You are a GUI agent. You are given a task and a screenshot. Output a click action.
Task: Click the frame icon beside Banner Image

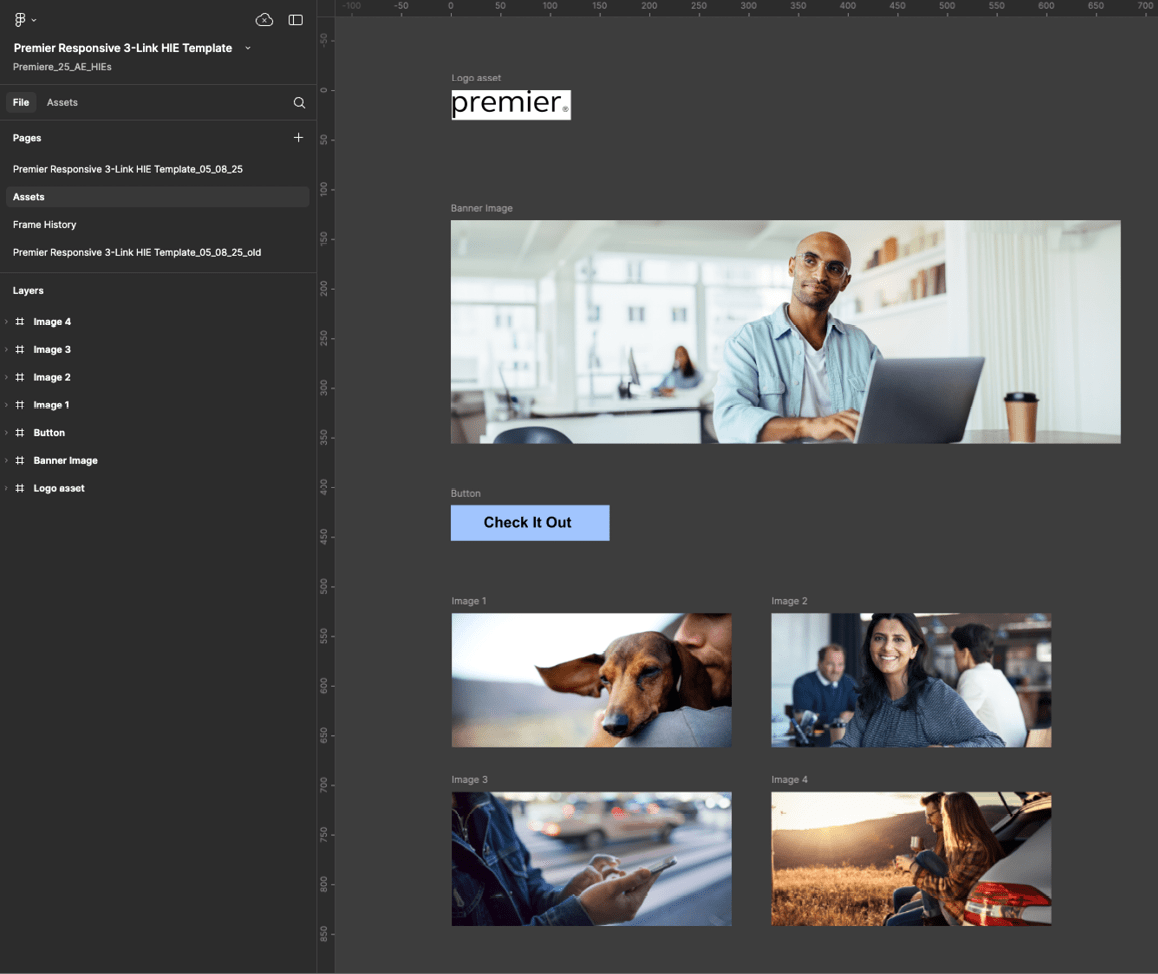20,461
